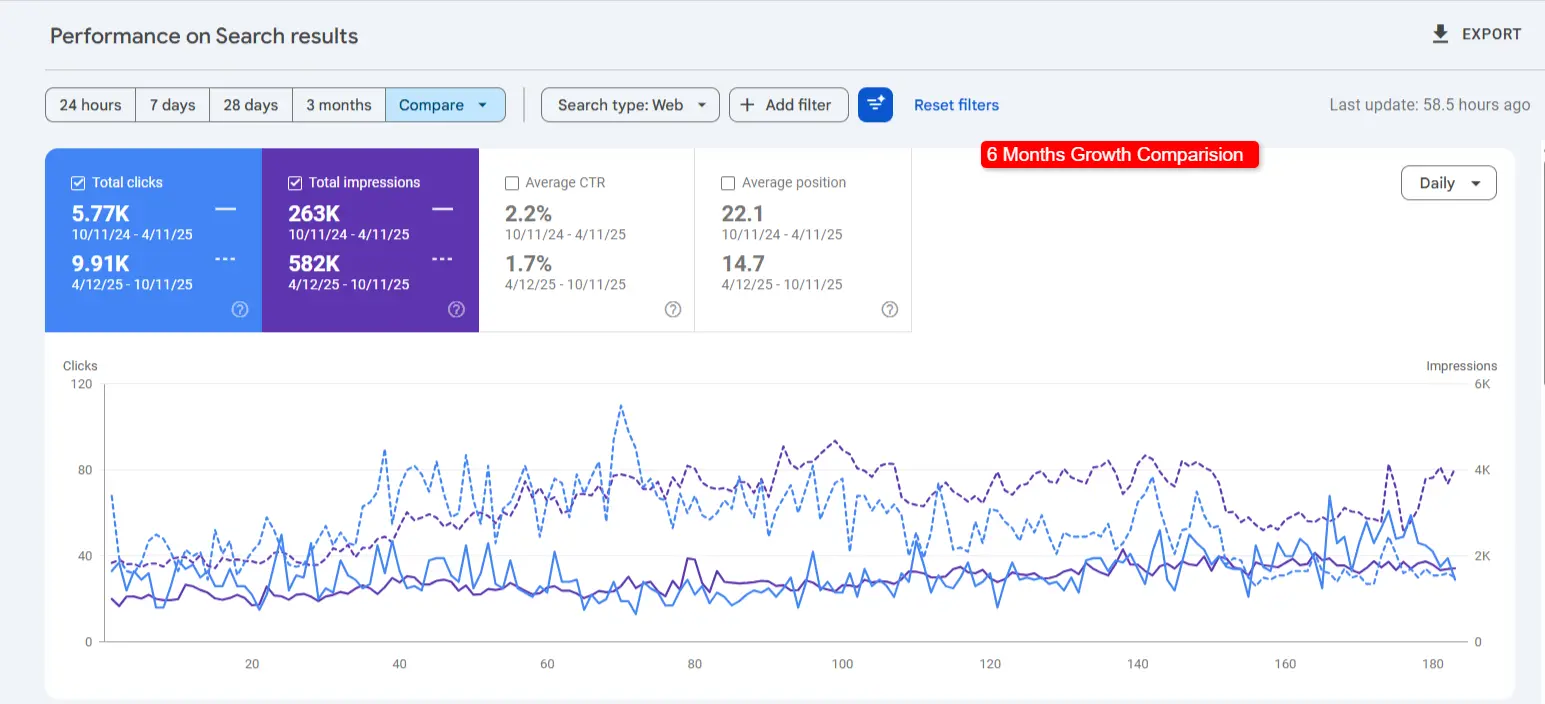
Task: Click the Reset filters link
Action: tap(955, 104)
